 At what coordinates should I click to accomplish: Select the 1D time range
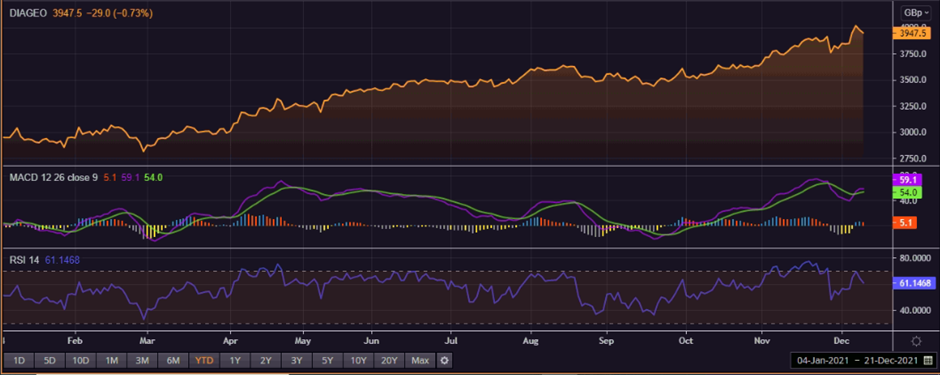(x=19, y=361)
